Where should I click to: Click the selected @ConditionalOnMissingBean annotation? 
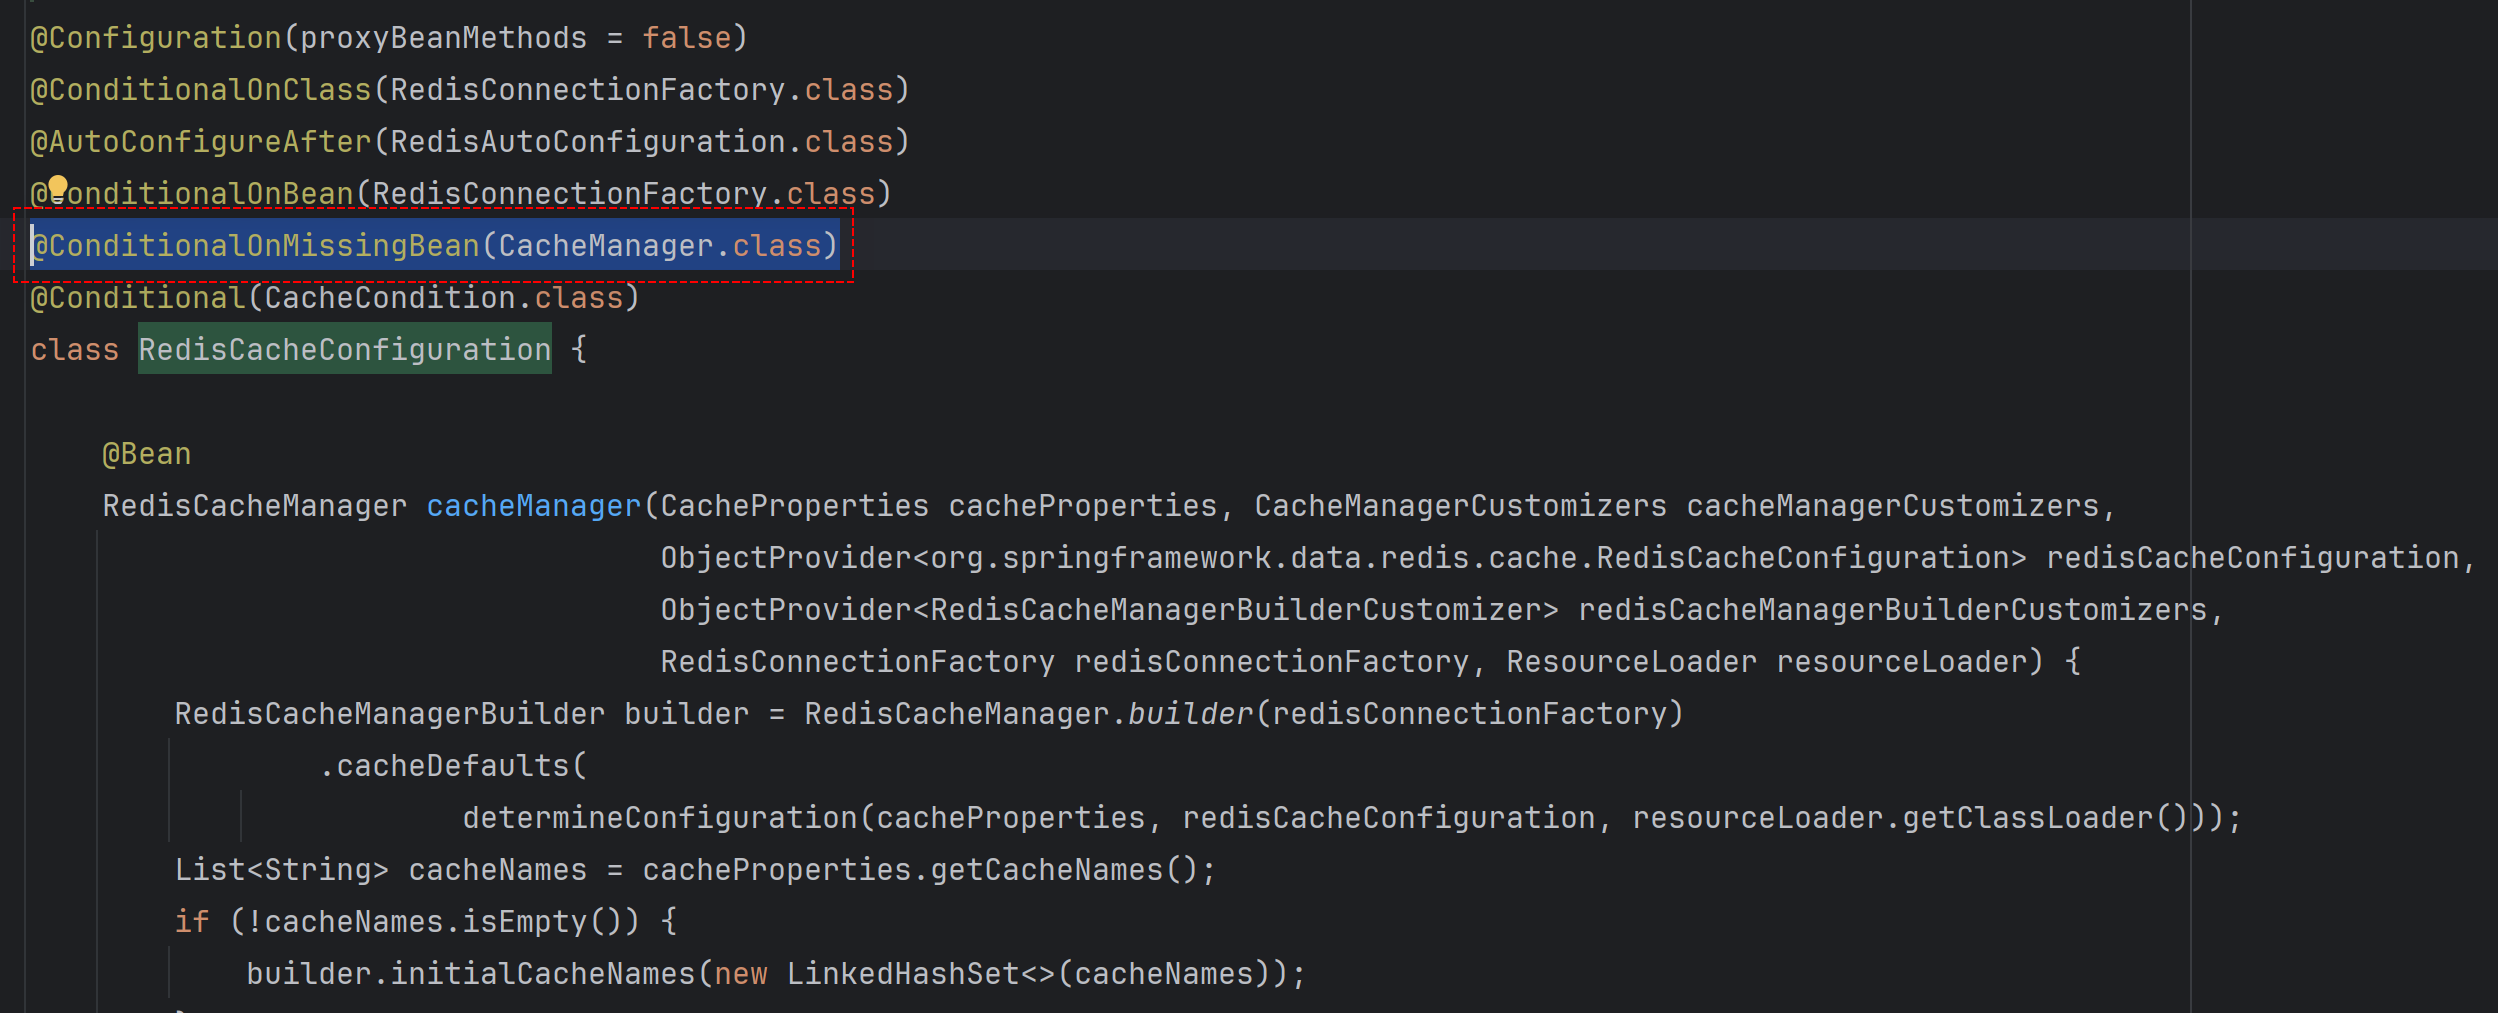(256, 246)
